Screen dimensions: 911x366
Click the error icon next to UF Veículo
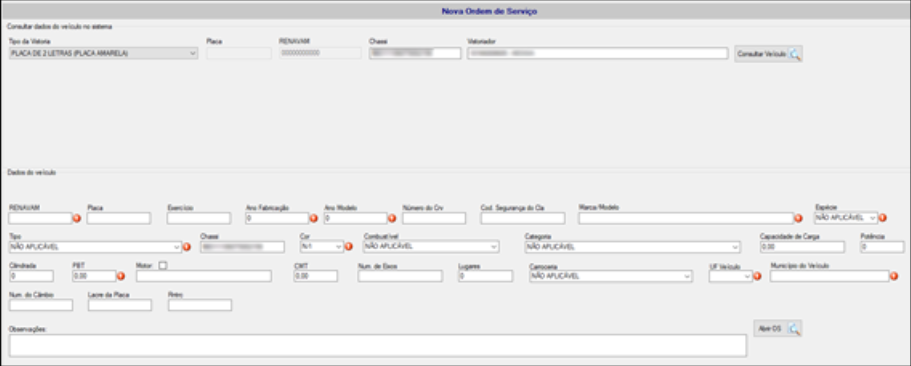click(757, 277)
